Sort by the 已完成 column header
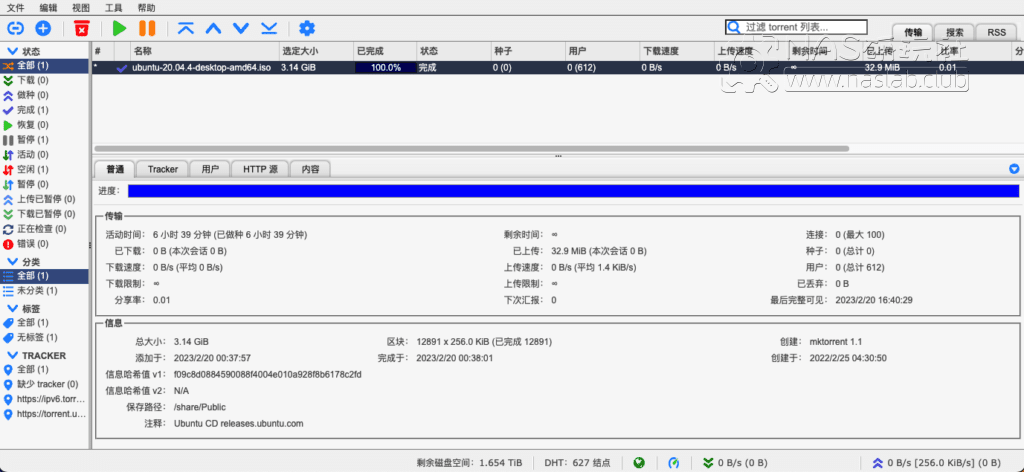Image resolution: width=1024 pixels, height=472 pixels. (x=384, y=51)
